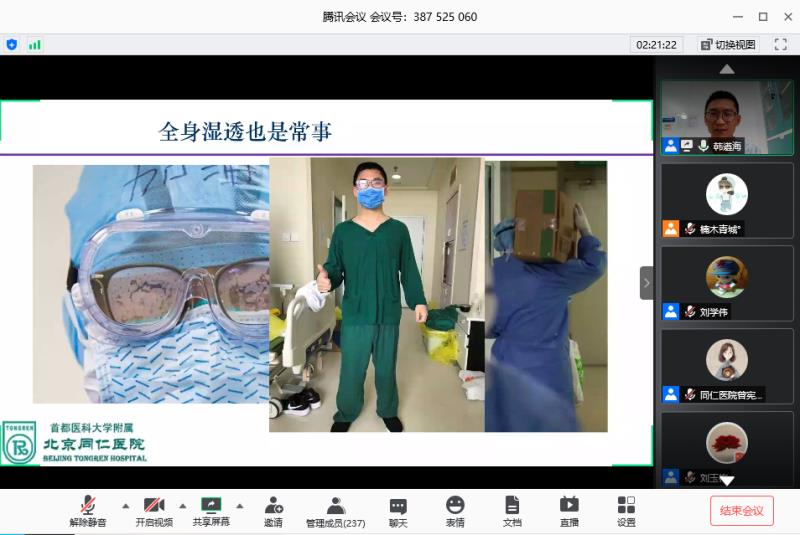The width and height of the screenshot is (800, 535).
Task: Open the Emoji reactions (表情) icon
Action: pyautogui.click(x=455, y=510)
